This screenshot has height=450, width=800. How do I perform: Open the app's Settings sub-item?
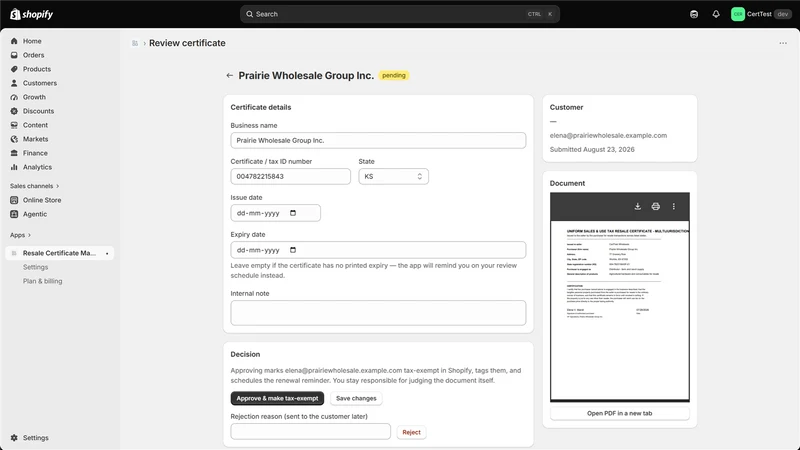pos(35,267)
